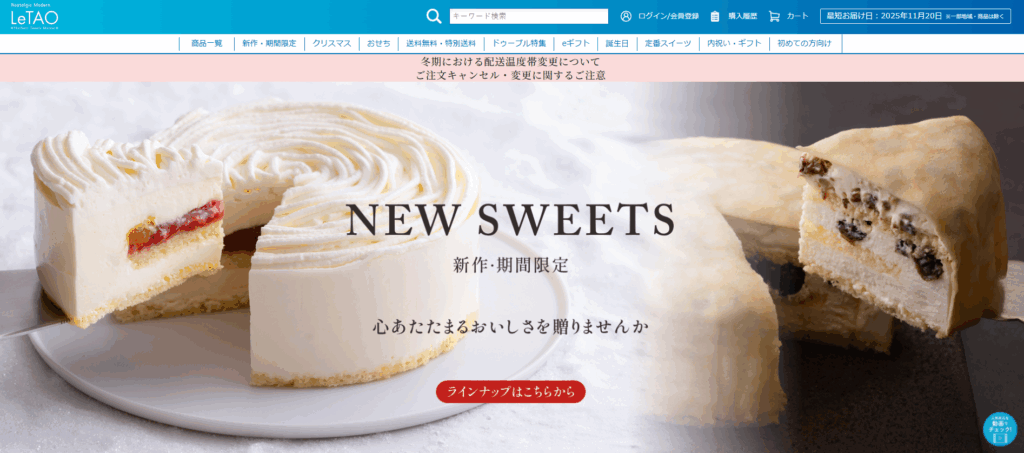Viewport: 1024px width, 453px height.
Task: Focus the keyword search field
Action: (528, 16)
